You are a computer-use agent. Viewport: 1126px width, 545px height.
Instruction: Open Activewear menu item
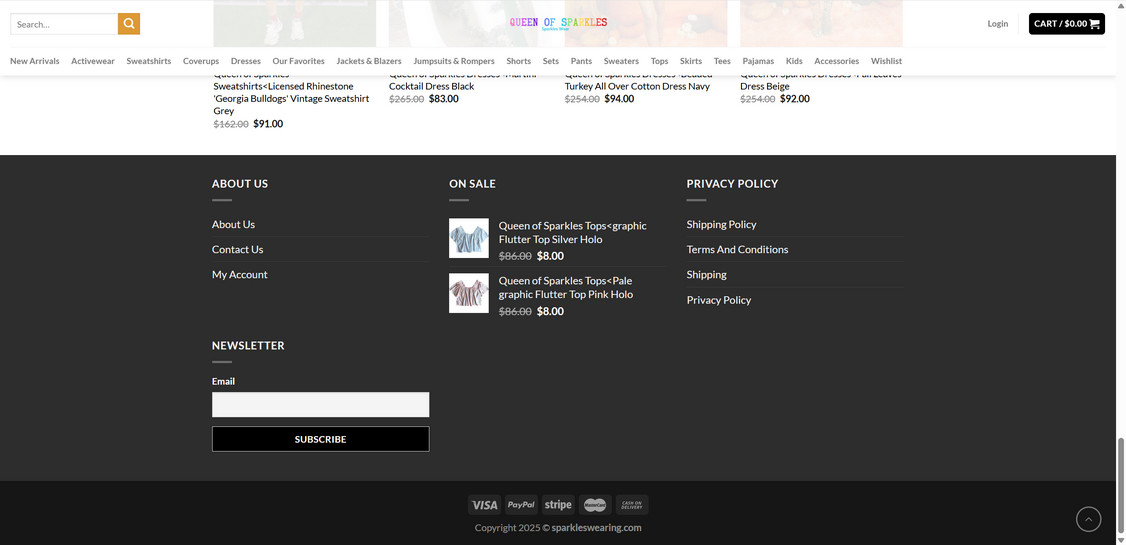pos(93,61)
